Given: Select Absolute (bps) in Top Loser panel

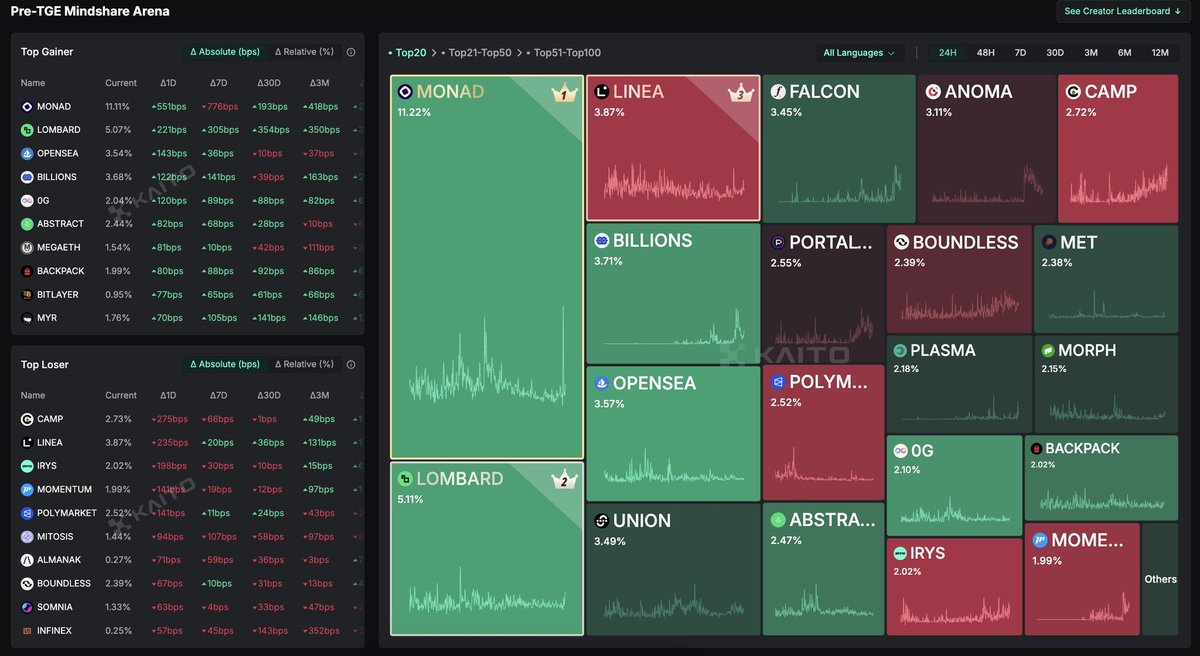Looking at the screenshot, I should (224, 365).
